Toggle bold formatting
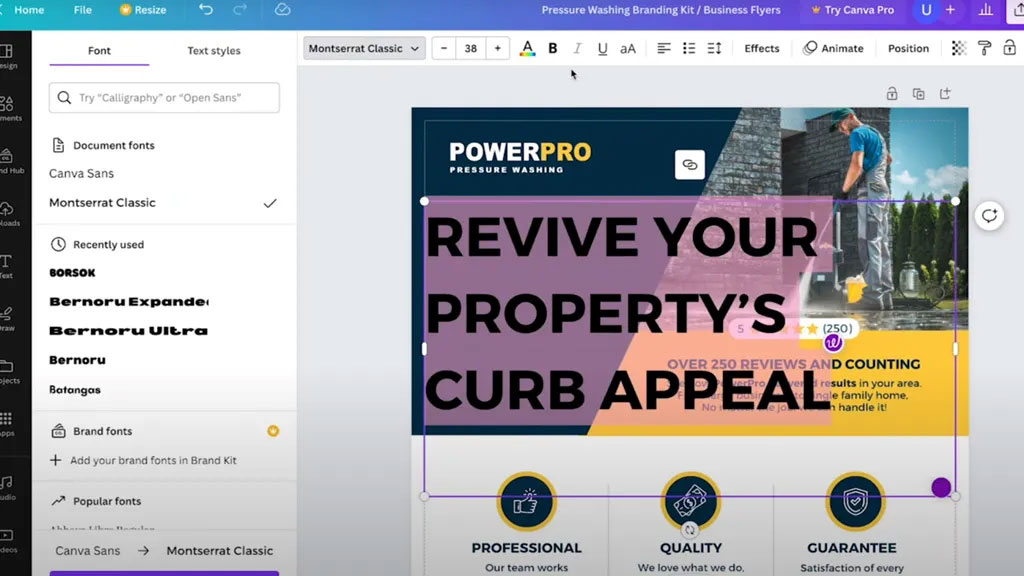The width and height of the screenshot is (1024, 576). point(553,48)
